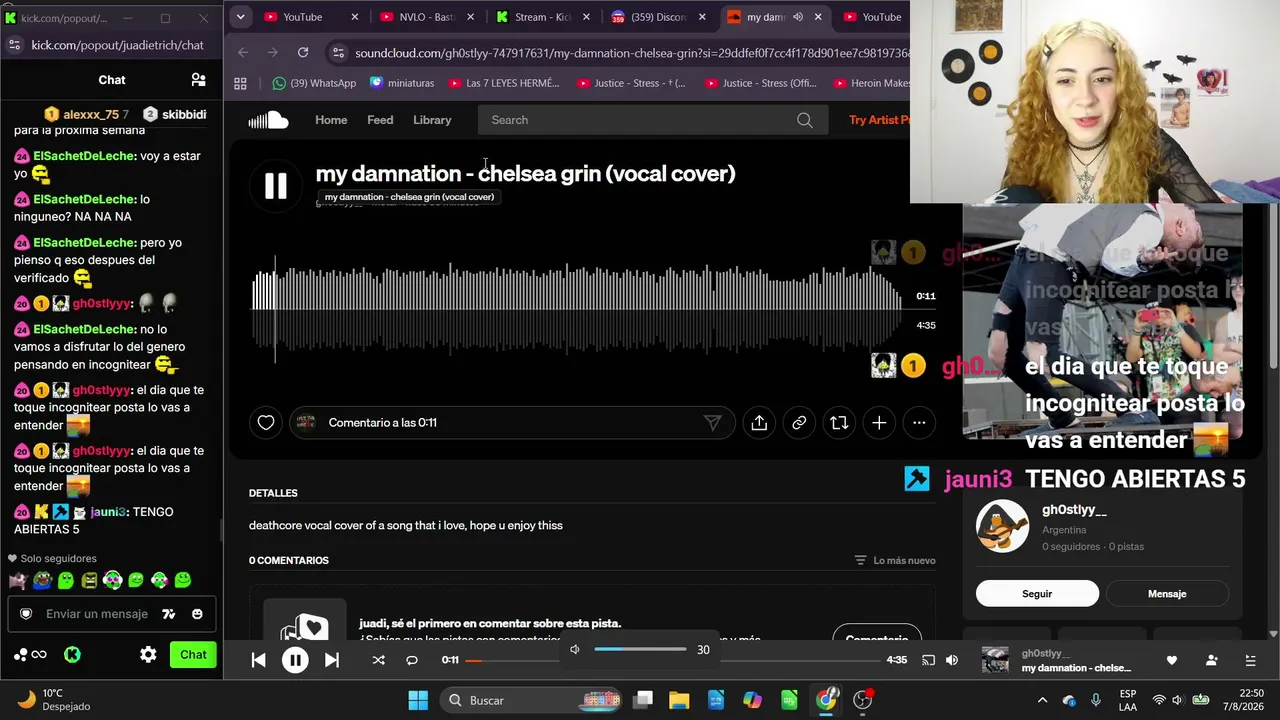The image size is (1280, 720).
Task: Toggle repeat in the player bar
Action: click(412, 660)
